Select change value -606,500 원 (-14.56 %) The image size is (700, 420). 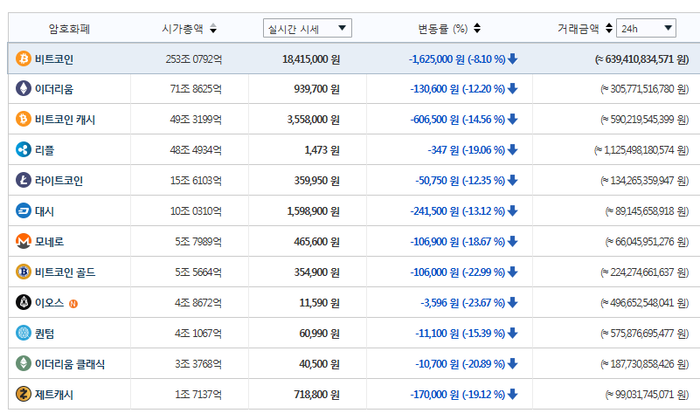pos(458,120)
